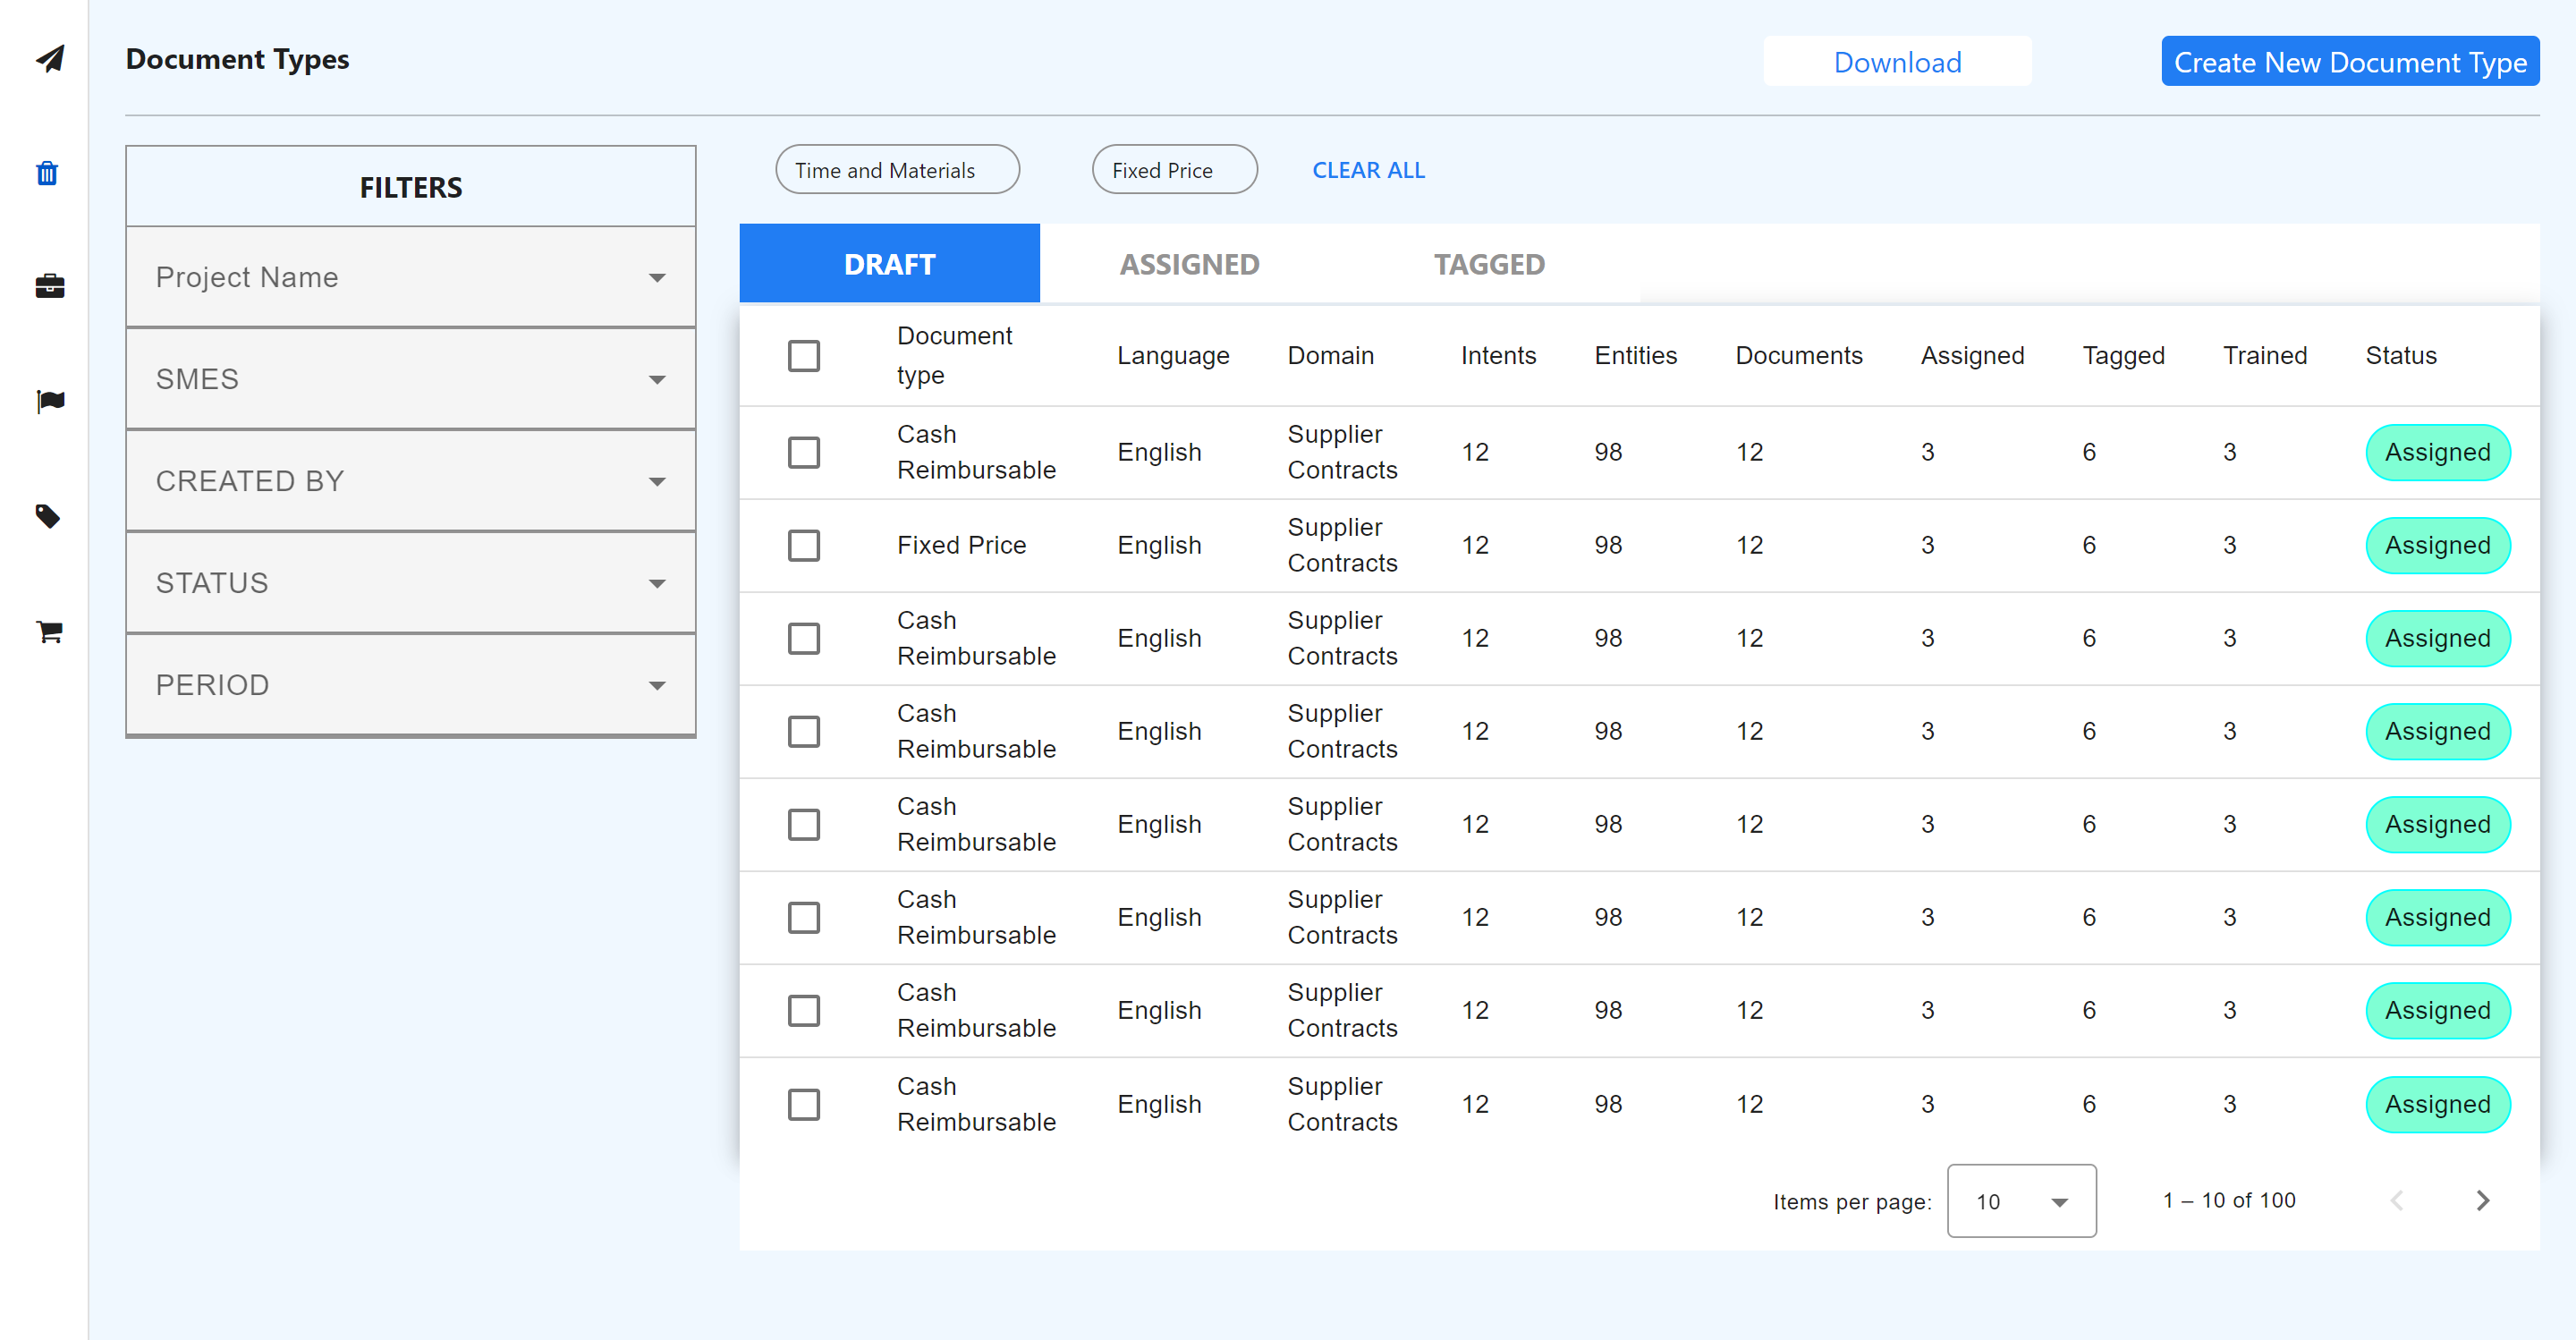Click the briefcase icon in the sidebar

point(48,286)
